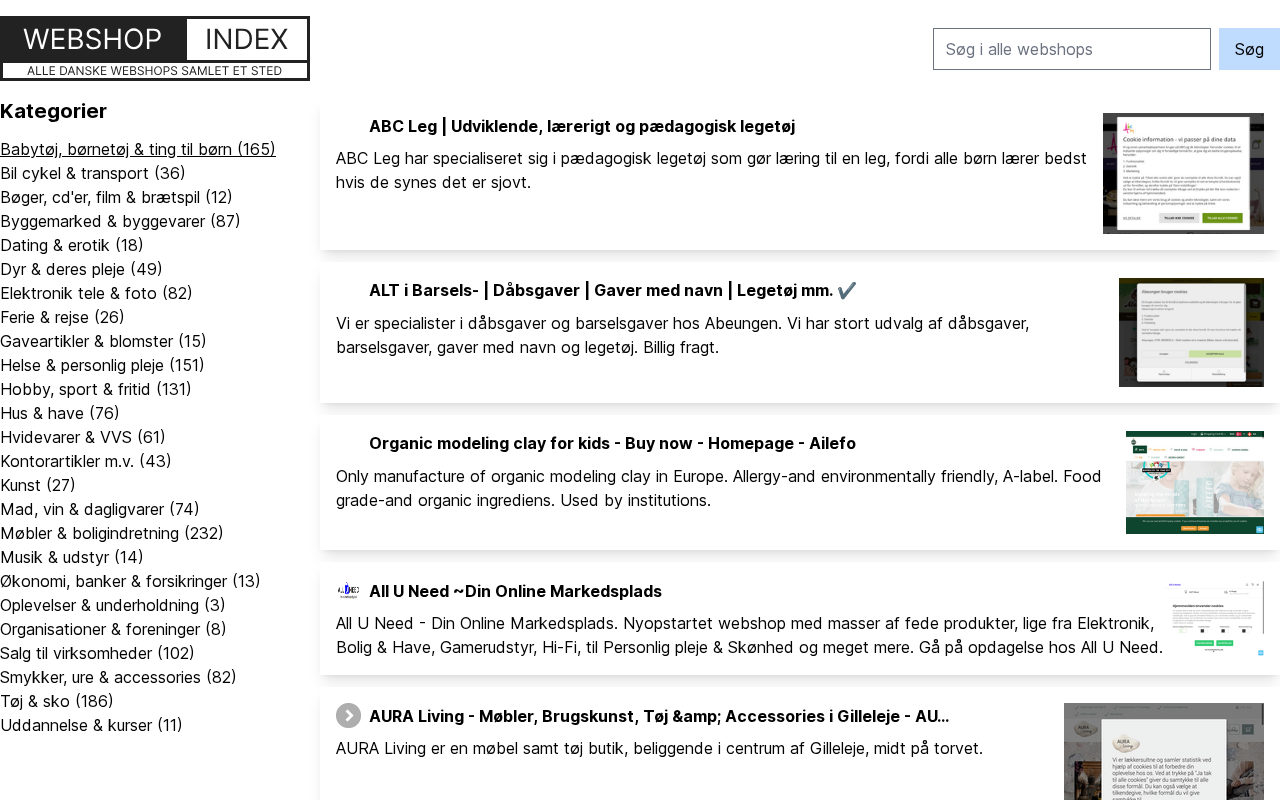
Task: Open the Abeungen screenshot thumbnail
Action: 1191,332
